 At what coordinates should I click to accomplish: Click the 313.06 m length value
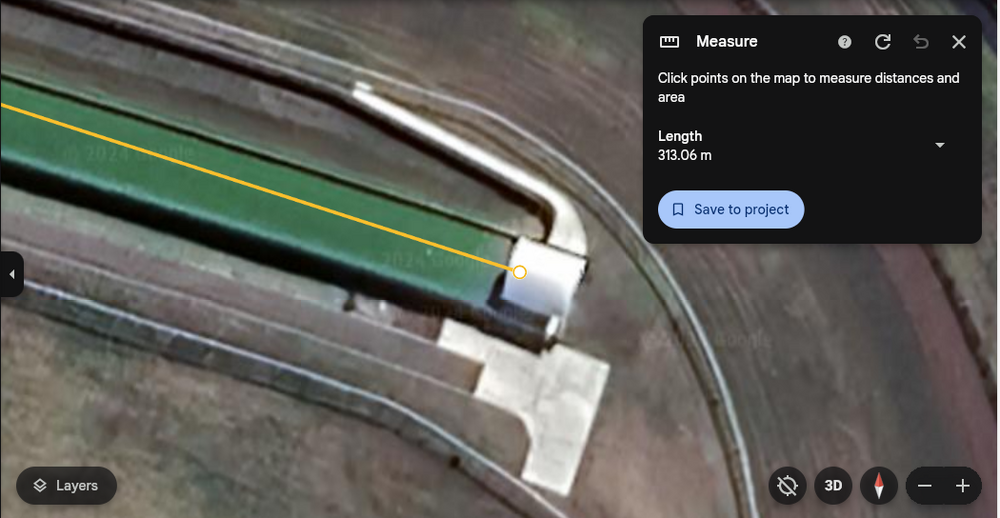(685, 155)
